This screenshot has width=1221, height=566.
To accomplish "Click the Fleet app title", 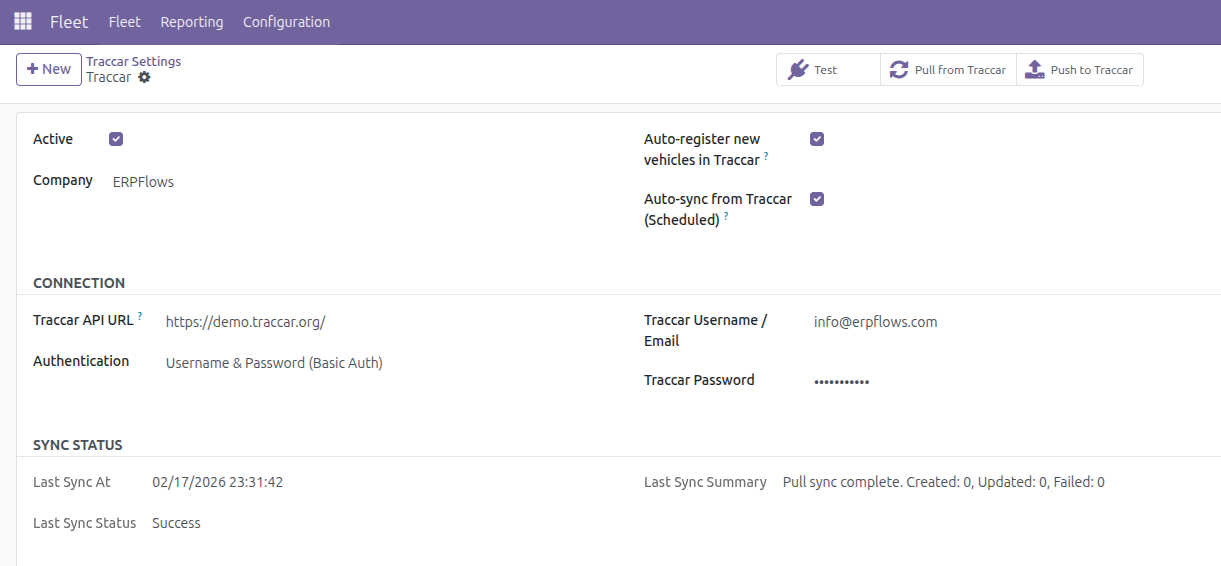I will click(69, 22).
